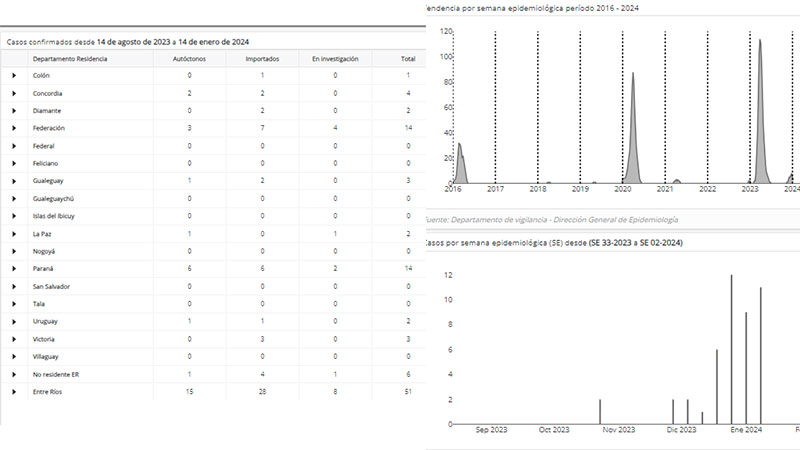This screenshot has width=800, height=450.
Task: Expand the Colón row arrow
Action: (14, 76)
